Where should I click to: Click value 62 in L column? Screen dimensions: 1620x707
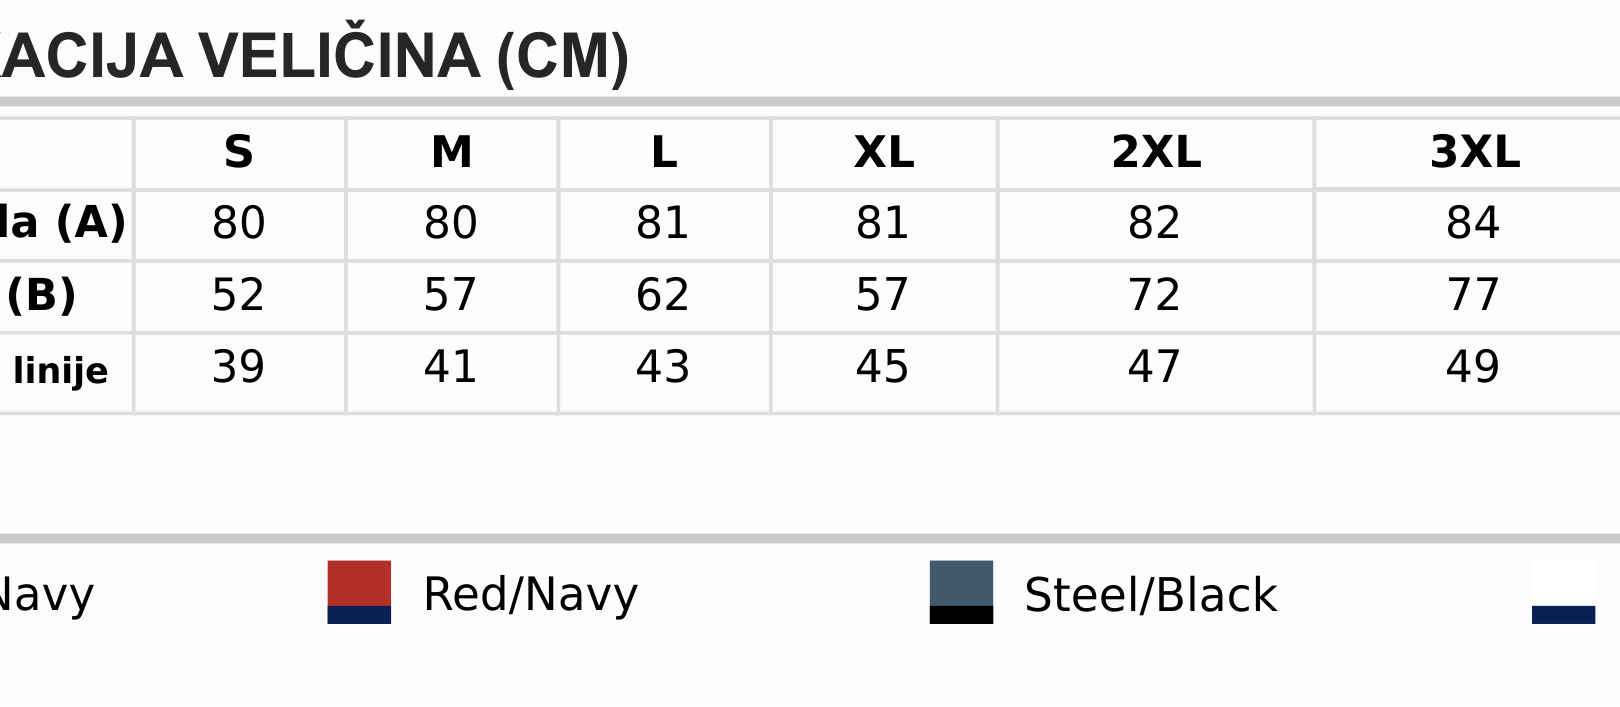point(663,295)
